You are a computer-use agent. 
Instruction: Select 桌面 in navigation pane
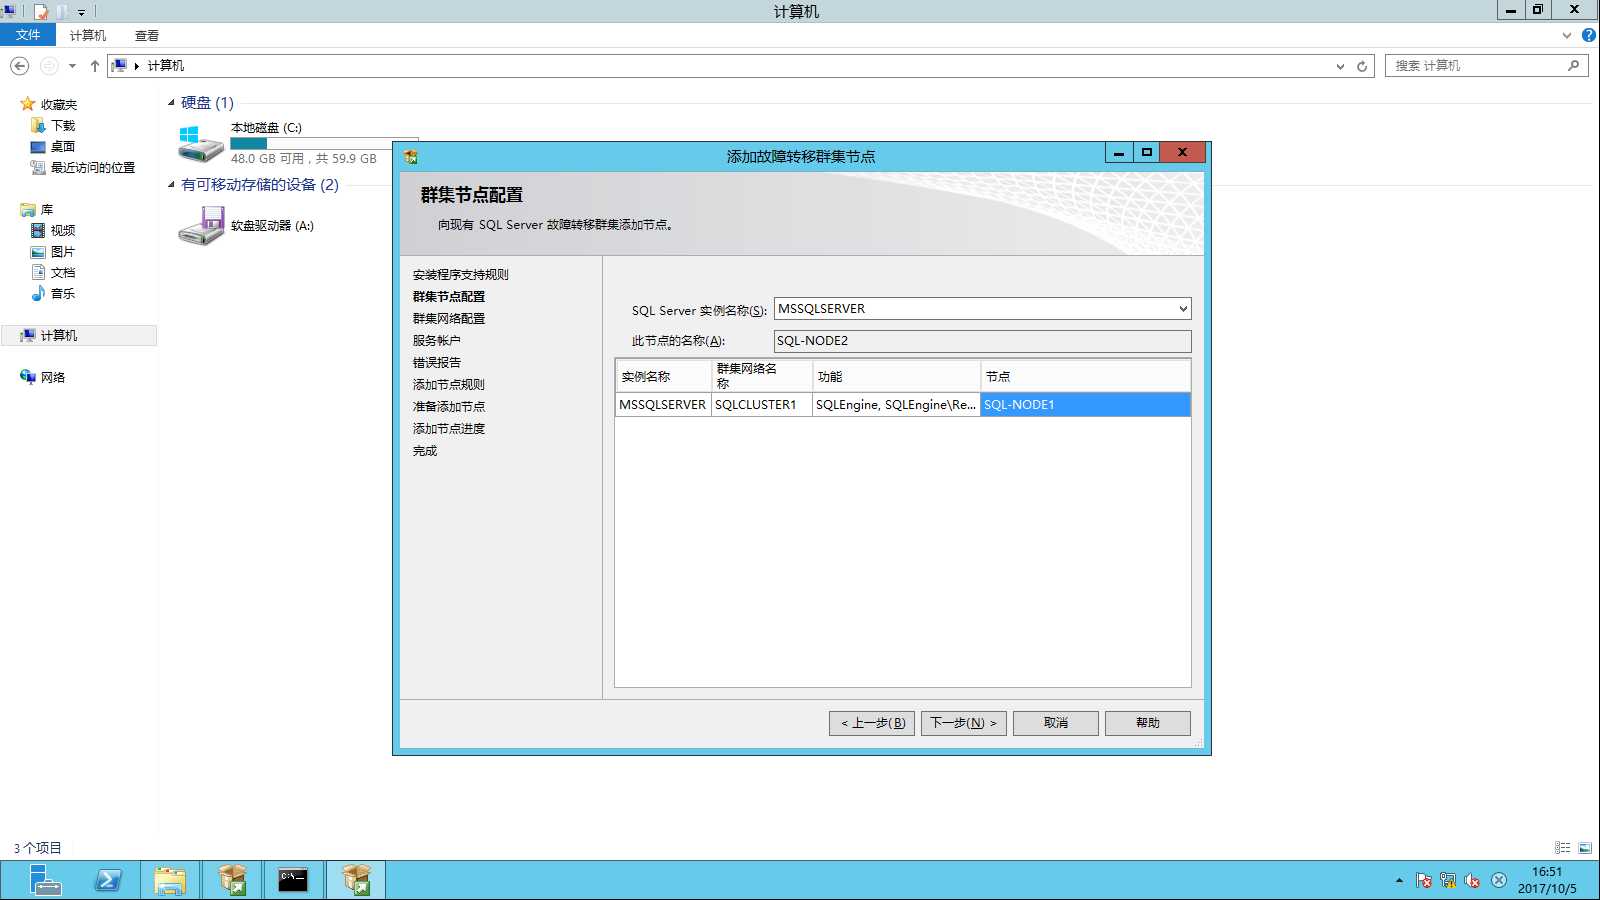tap(63, 147)
